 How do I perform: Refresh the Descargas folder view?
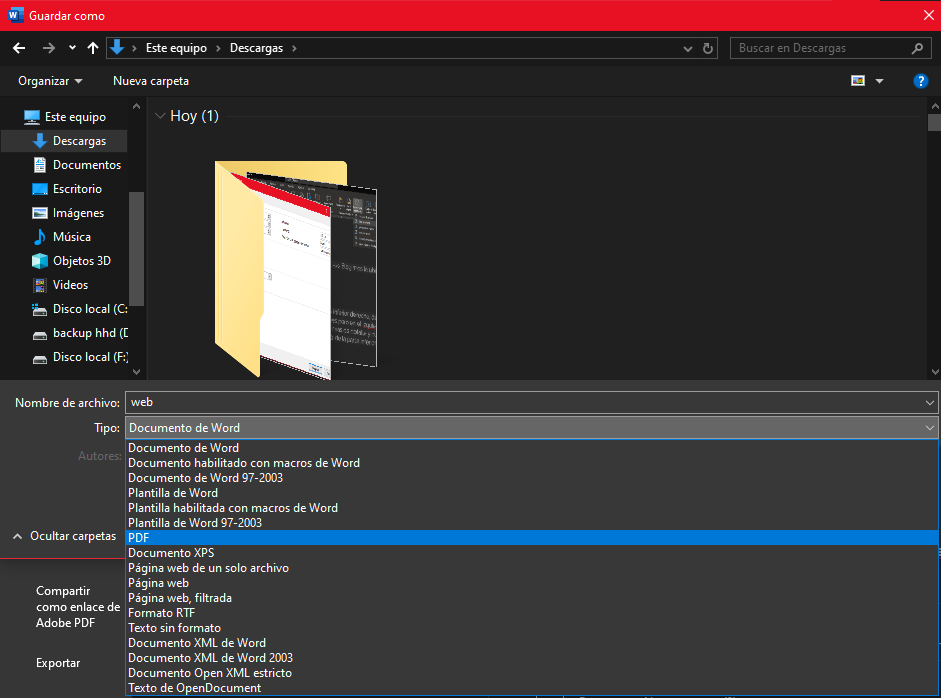pyautogui.click(x=709, y=48)
